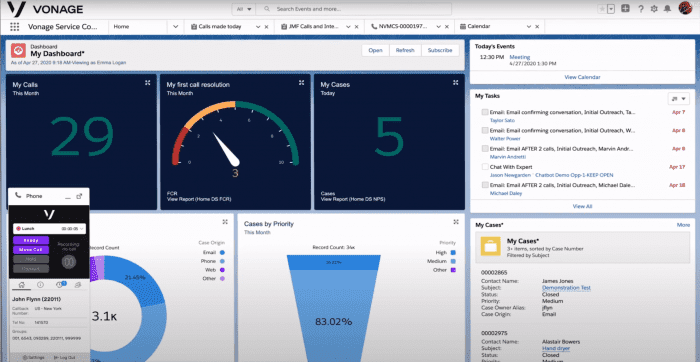The width and height of the screenshot is (700, 362).
Task: Click the dashboard Refresh button
Action: pyautogui.click(x=405, y=50)
